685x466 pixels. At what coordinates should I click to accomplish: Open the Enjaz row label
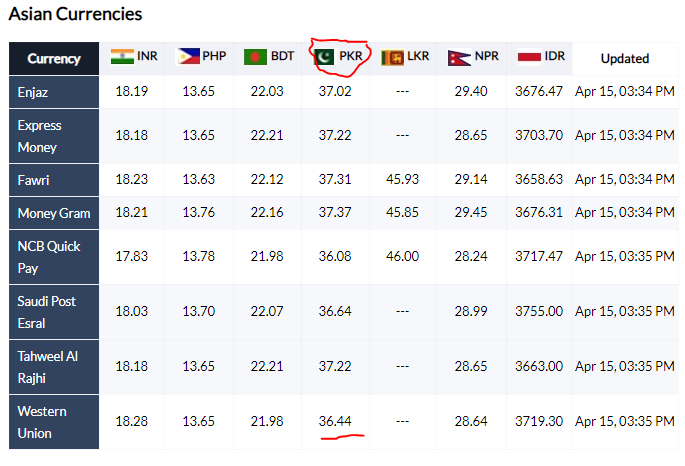click(54, 92)
